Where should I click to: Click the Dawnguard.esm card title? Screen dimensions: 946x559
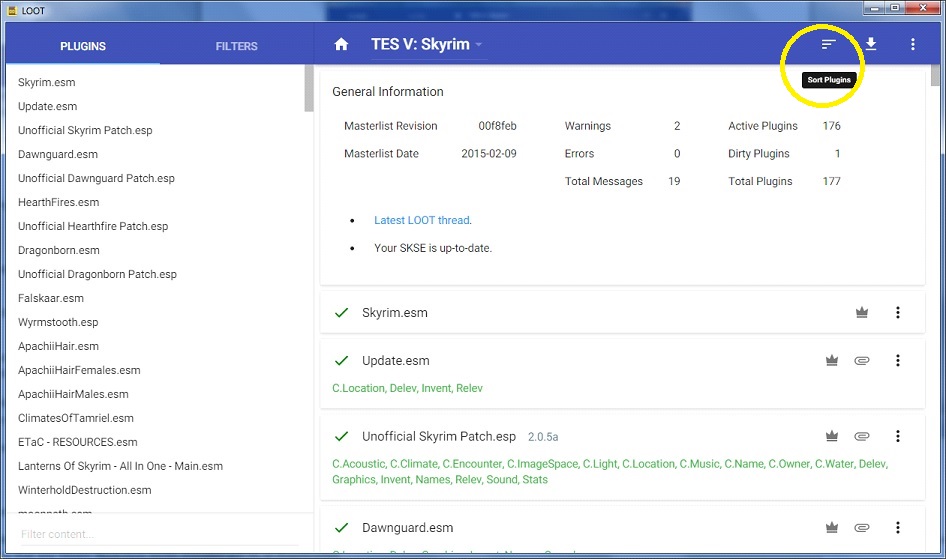[407, 528]
